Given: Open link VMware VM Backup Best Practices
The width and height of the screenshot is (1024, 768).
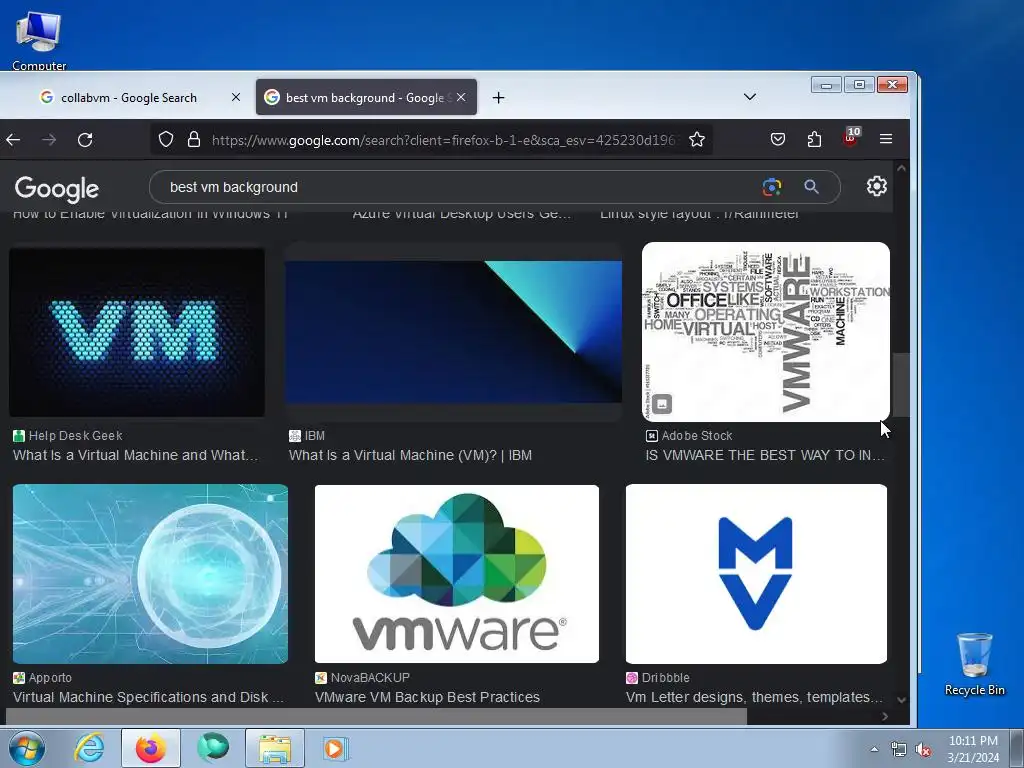Looking at the screenshot, I should click(x=427, y=697).
